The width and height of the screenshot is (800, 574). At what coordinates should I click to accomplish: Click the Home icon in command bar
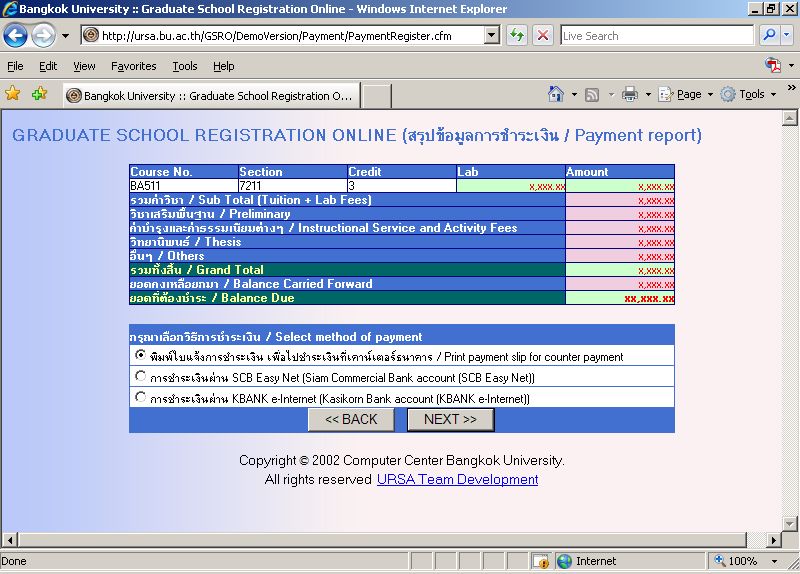coord(556,94)
